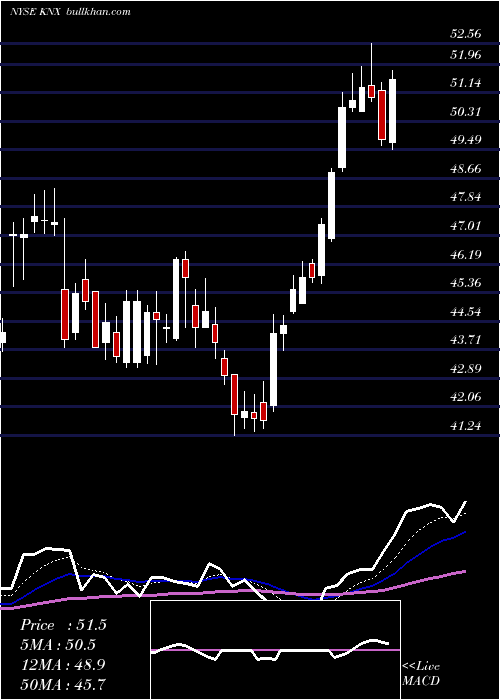The width and height of the screenshot is (500, 700).
Task: Click the 47.01 price level label
Action: pyautogui.click(x=466, y=225)
